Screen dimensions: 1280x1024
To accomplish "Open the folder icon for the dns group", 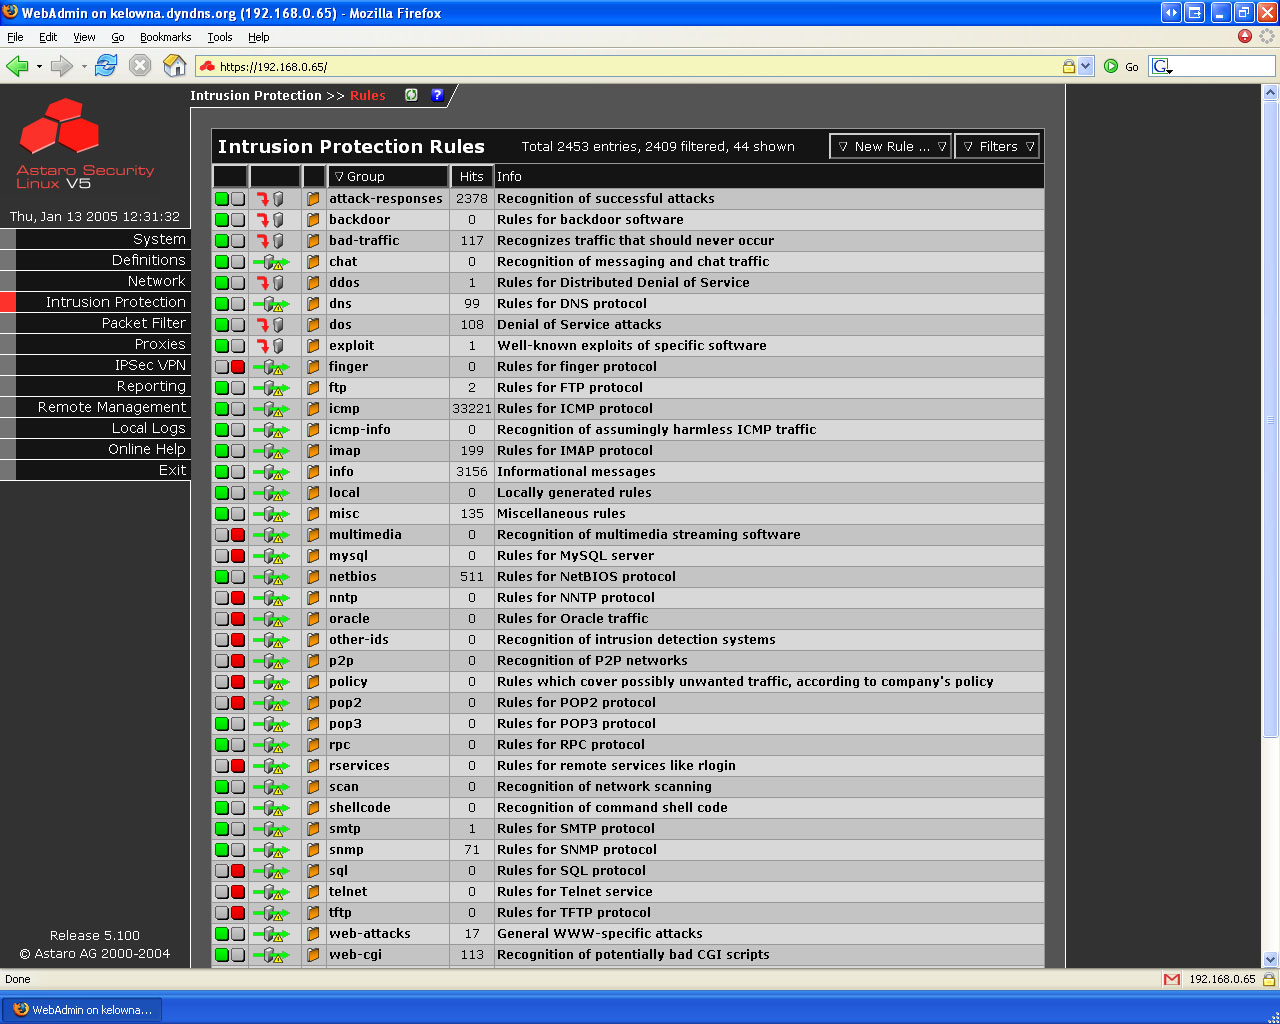I will pos(313,304).
